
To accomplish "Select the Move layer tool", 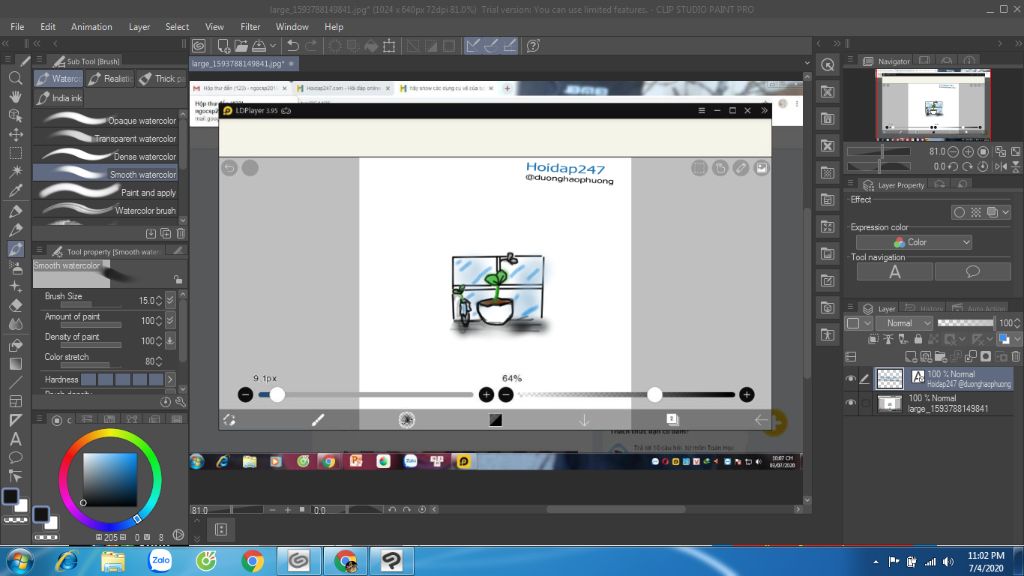I will (15, 135).
